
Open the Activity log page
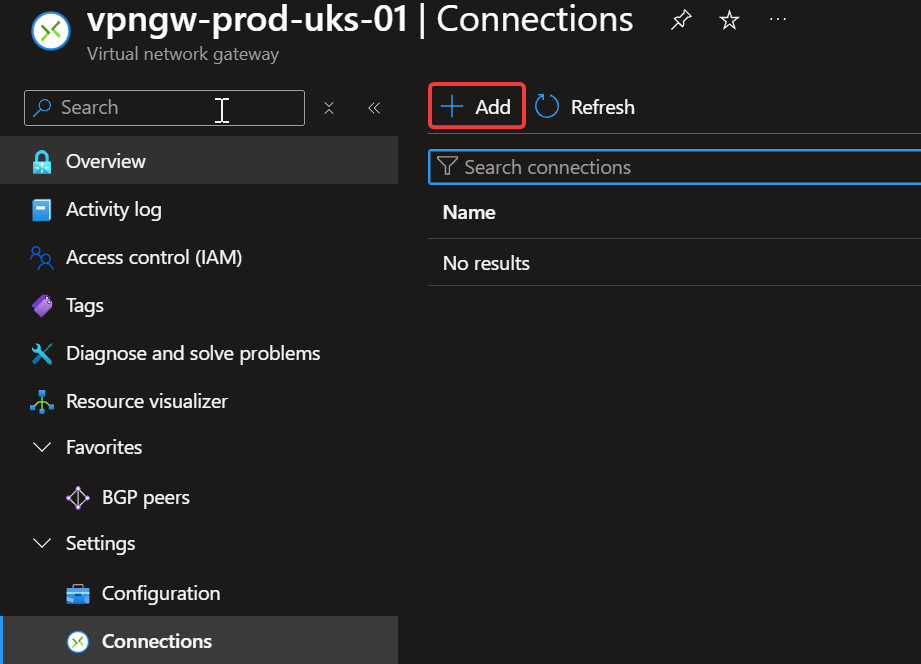tap(199, 209)
